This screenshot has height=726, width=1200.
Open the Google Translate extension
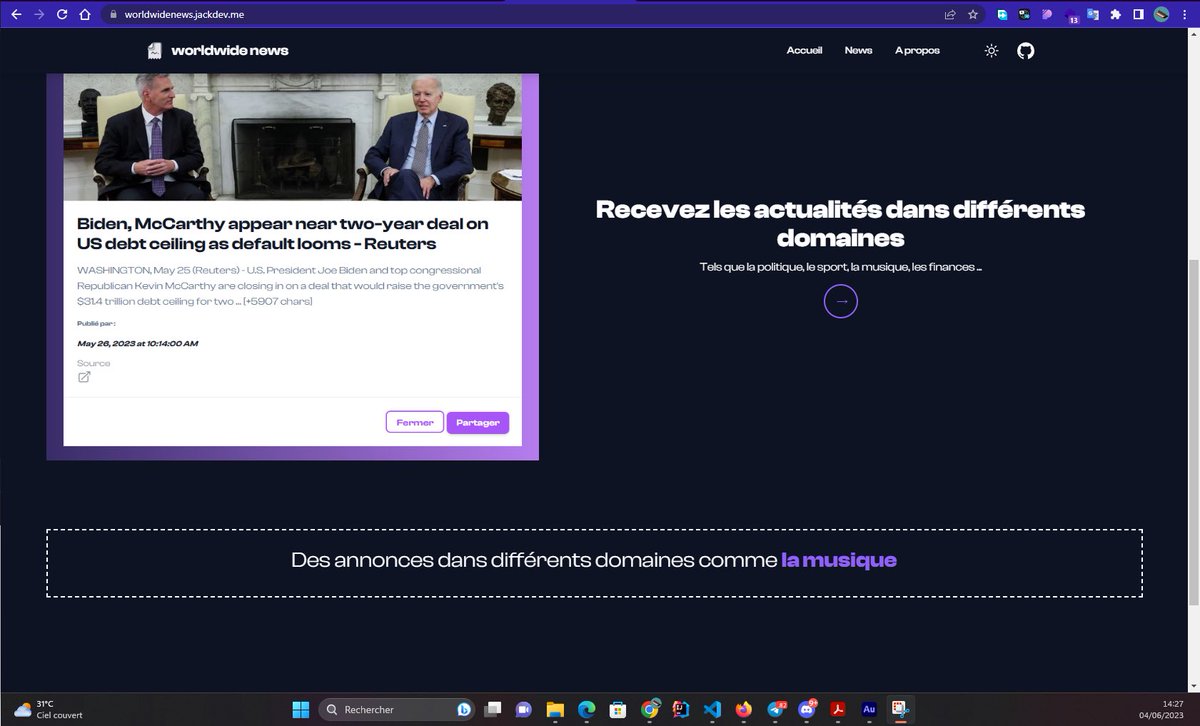point(1093,15)
